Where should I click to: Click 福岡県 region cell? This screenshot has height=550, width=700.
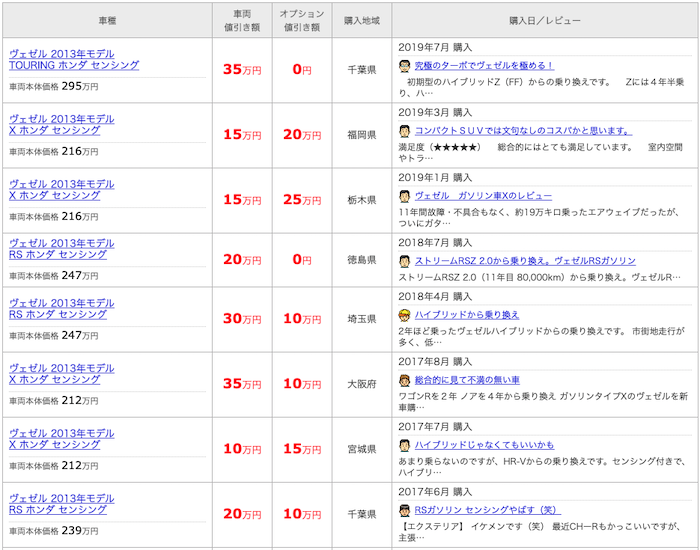click(x=362, y=135)
